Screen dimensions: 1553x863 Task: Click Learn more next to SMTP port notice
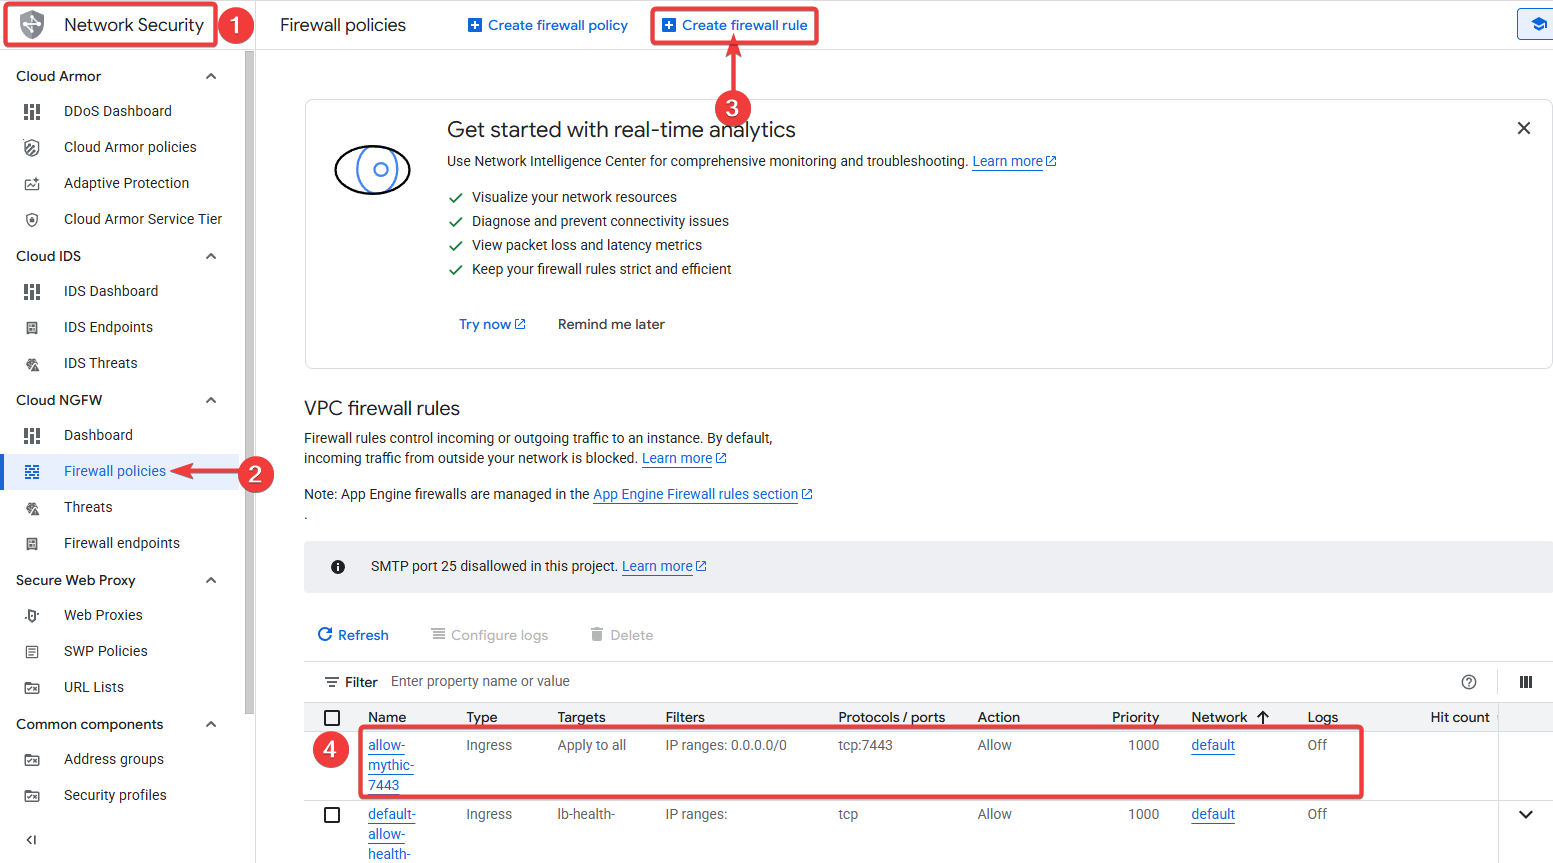click(664, 566)
